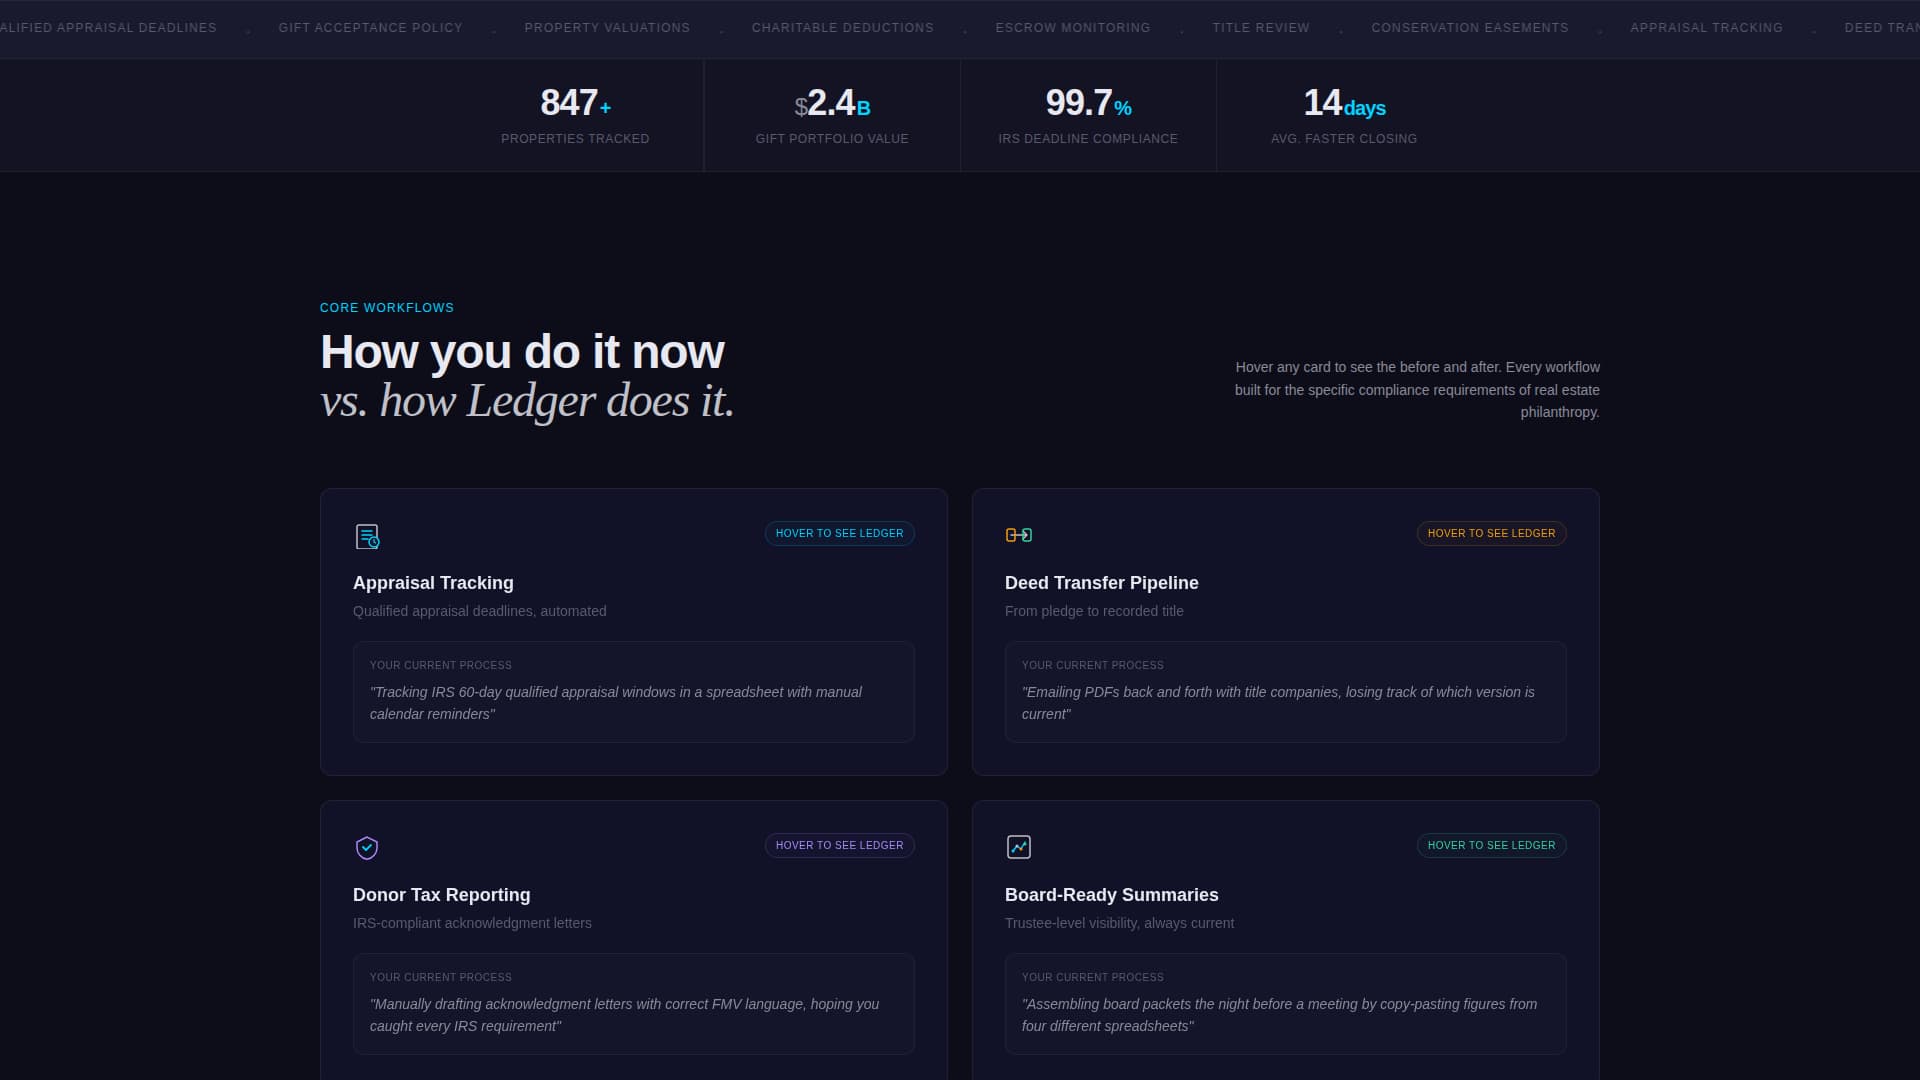Click 'Hover to see Ledger' badge on Deed Transfer Pipeline

[x=1492, y=534]
